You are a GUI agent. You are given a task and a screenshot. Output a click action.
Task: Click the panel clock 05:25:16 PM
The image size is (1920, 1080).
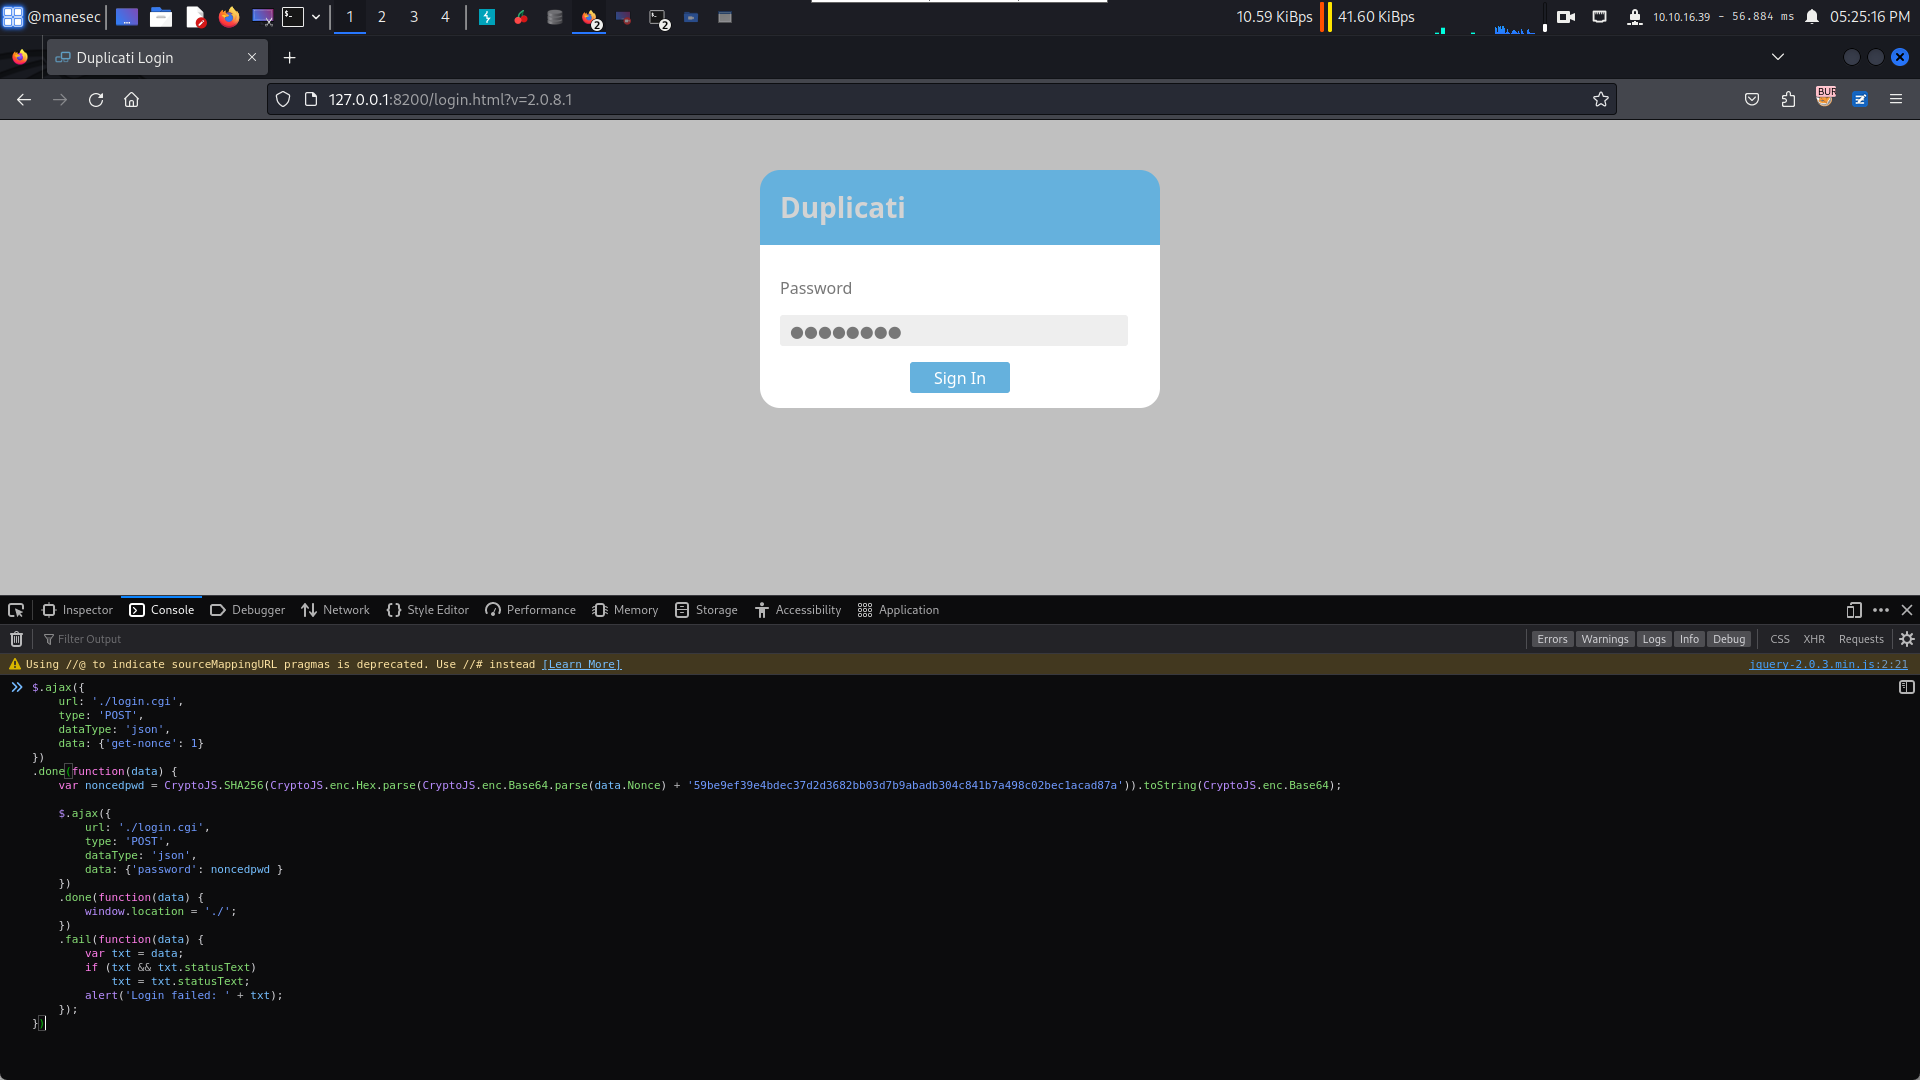(x=1870, y=17)
